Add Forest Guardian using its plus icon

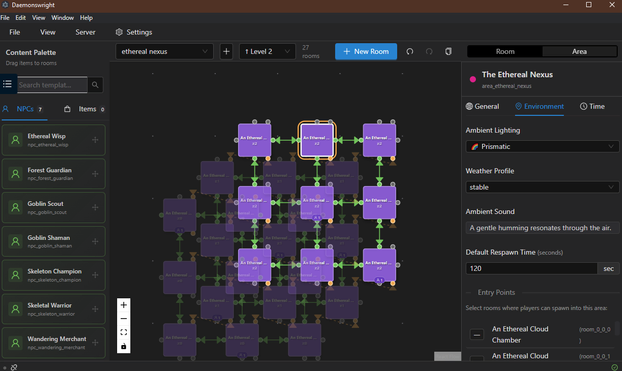(95, 174)
